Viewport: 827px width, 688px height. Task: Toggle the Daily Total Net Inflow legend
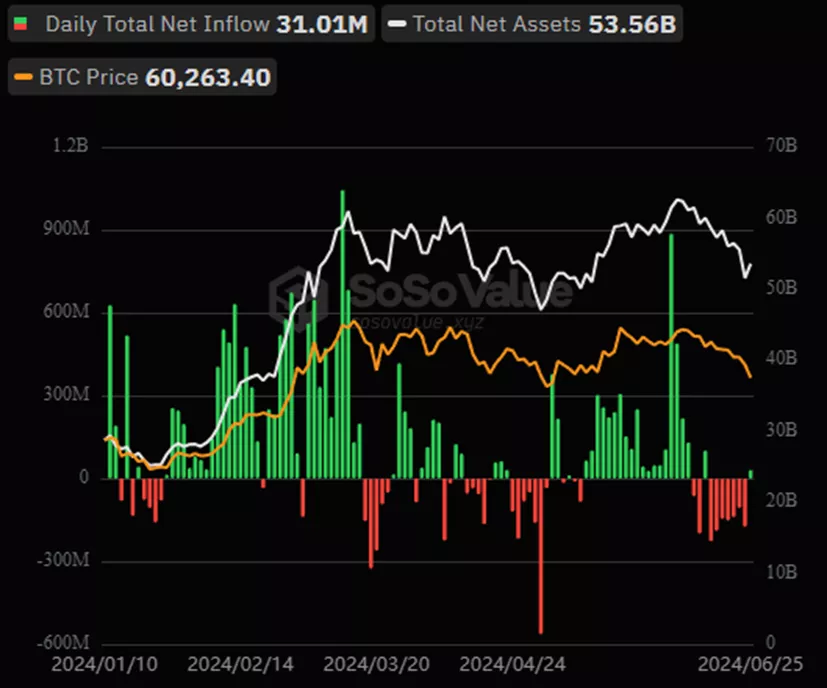click(190, 24)
